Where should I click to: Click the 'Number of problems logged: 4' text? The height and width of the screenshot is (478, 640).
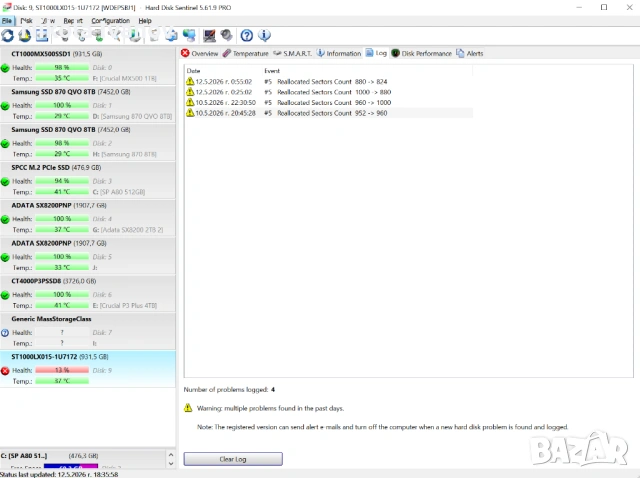click(x=229, y=389)
